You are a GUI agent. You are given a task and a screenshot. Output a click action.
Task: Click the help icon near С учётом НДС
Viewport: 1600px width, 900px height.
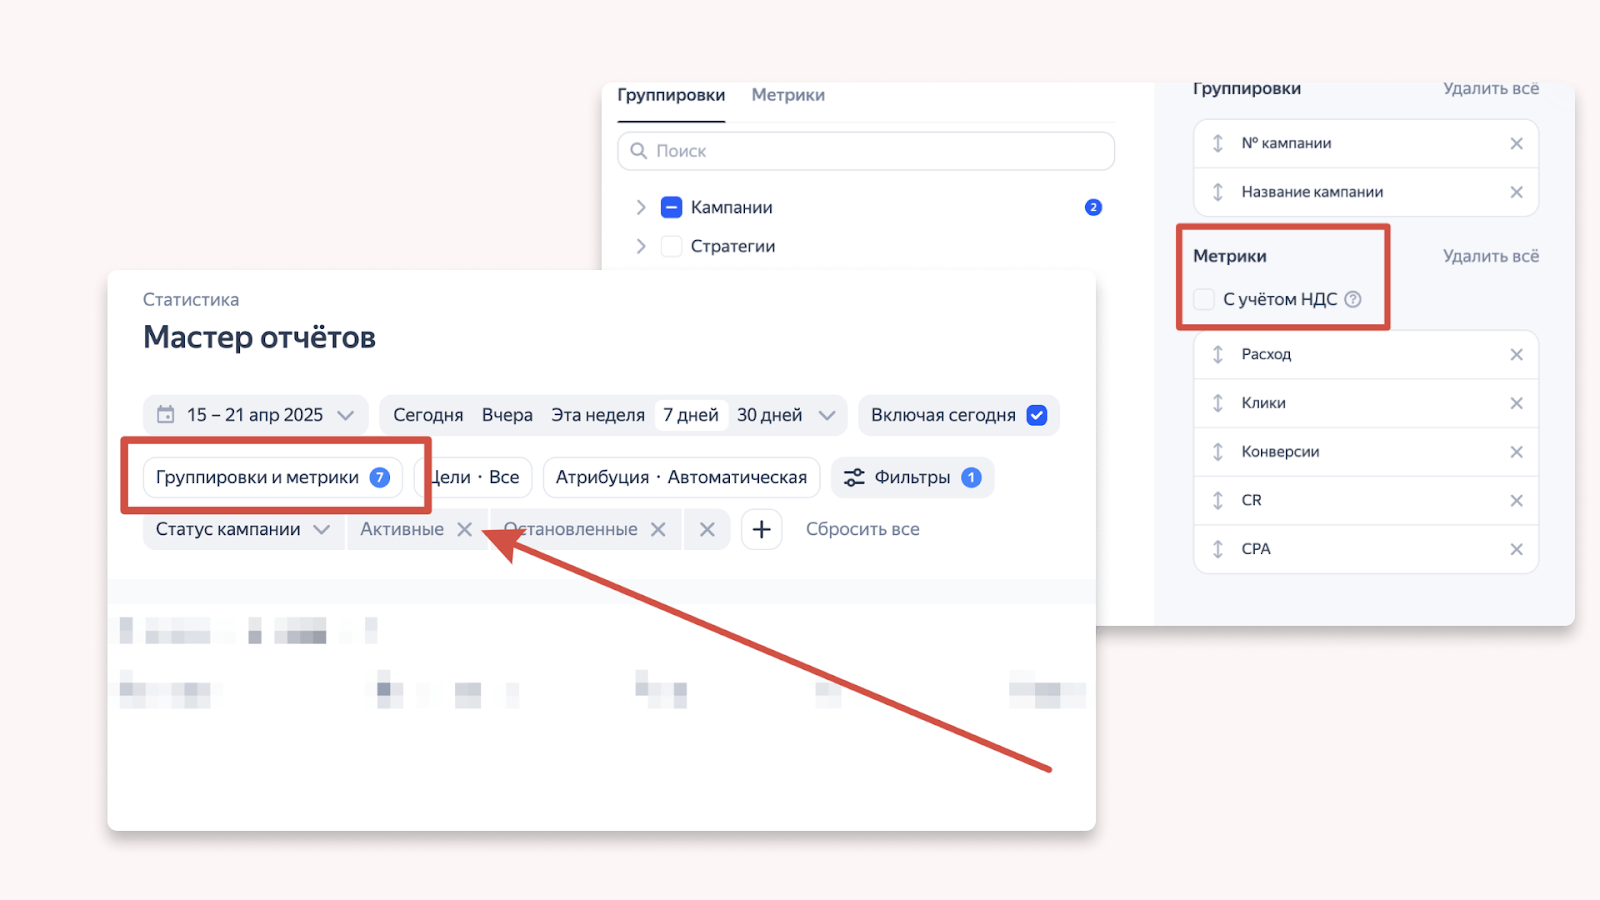(x=1353, y=299)
